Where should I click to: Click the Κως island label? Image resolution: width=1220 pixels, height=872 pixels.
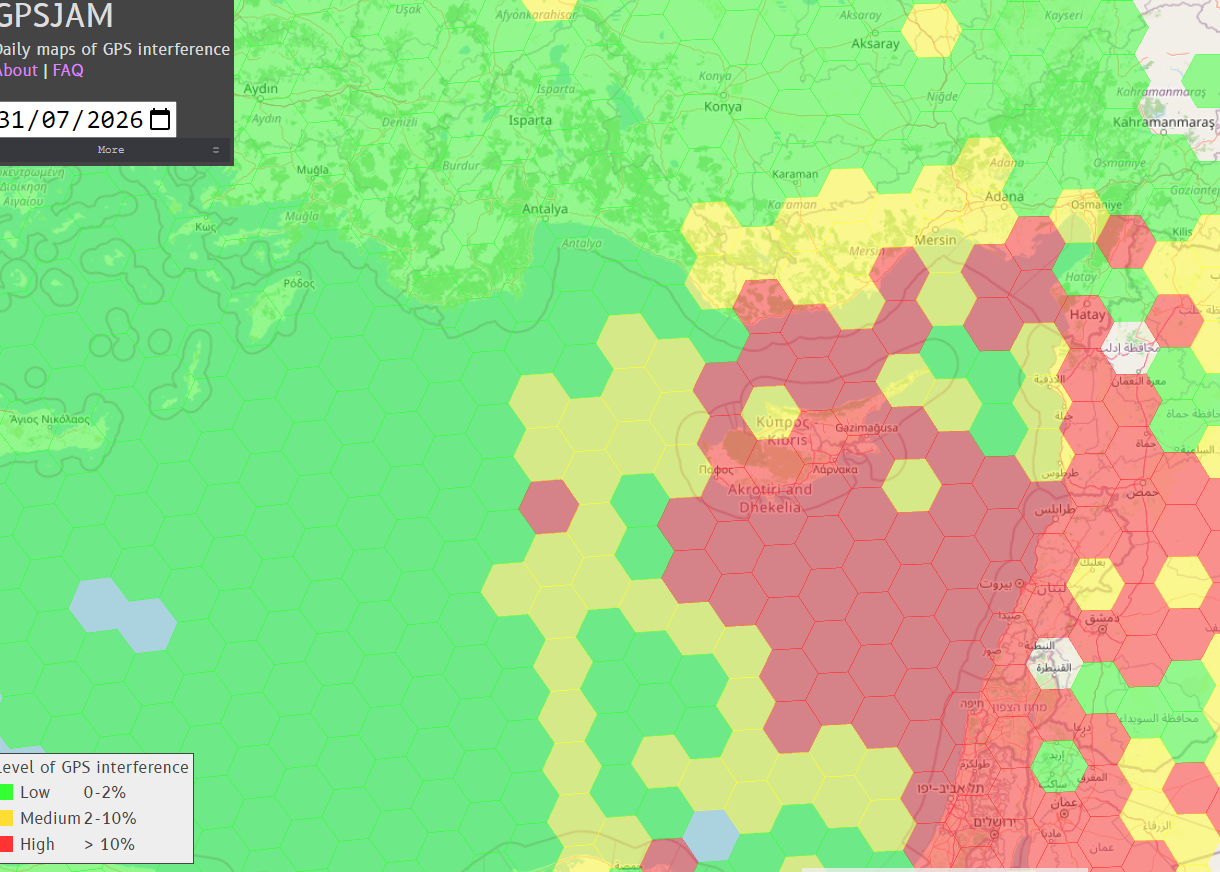[x=206, y=227]
